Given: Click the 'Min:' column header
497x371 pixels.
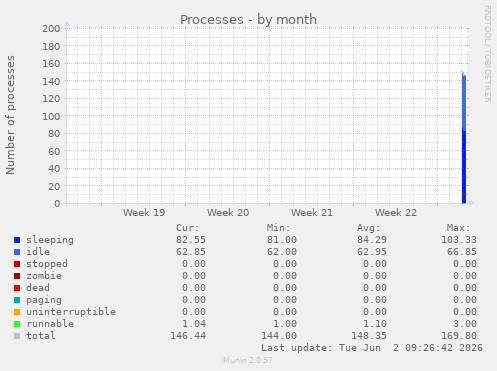Looking at the screenshot, I should click(278, 228).
